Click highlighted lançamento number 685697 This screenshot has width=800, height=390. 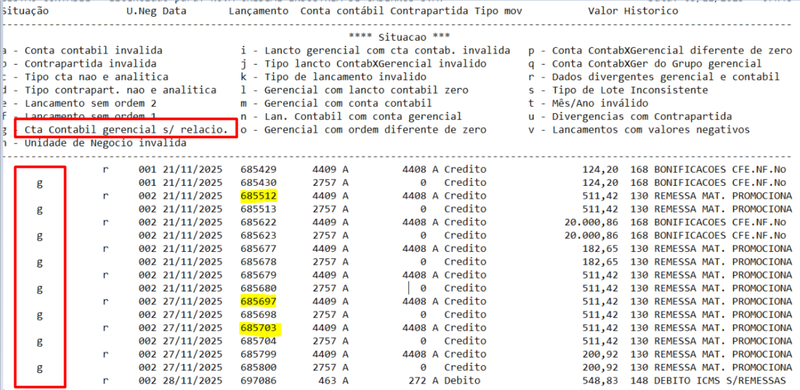click(259, 302)
